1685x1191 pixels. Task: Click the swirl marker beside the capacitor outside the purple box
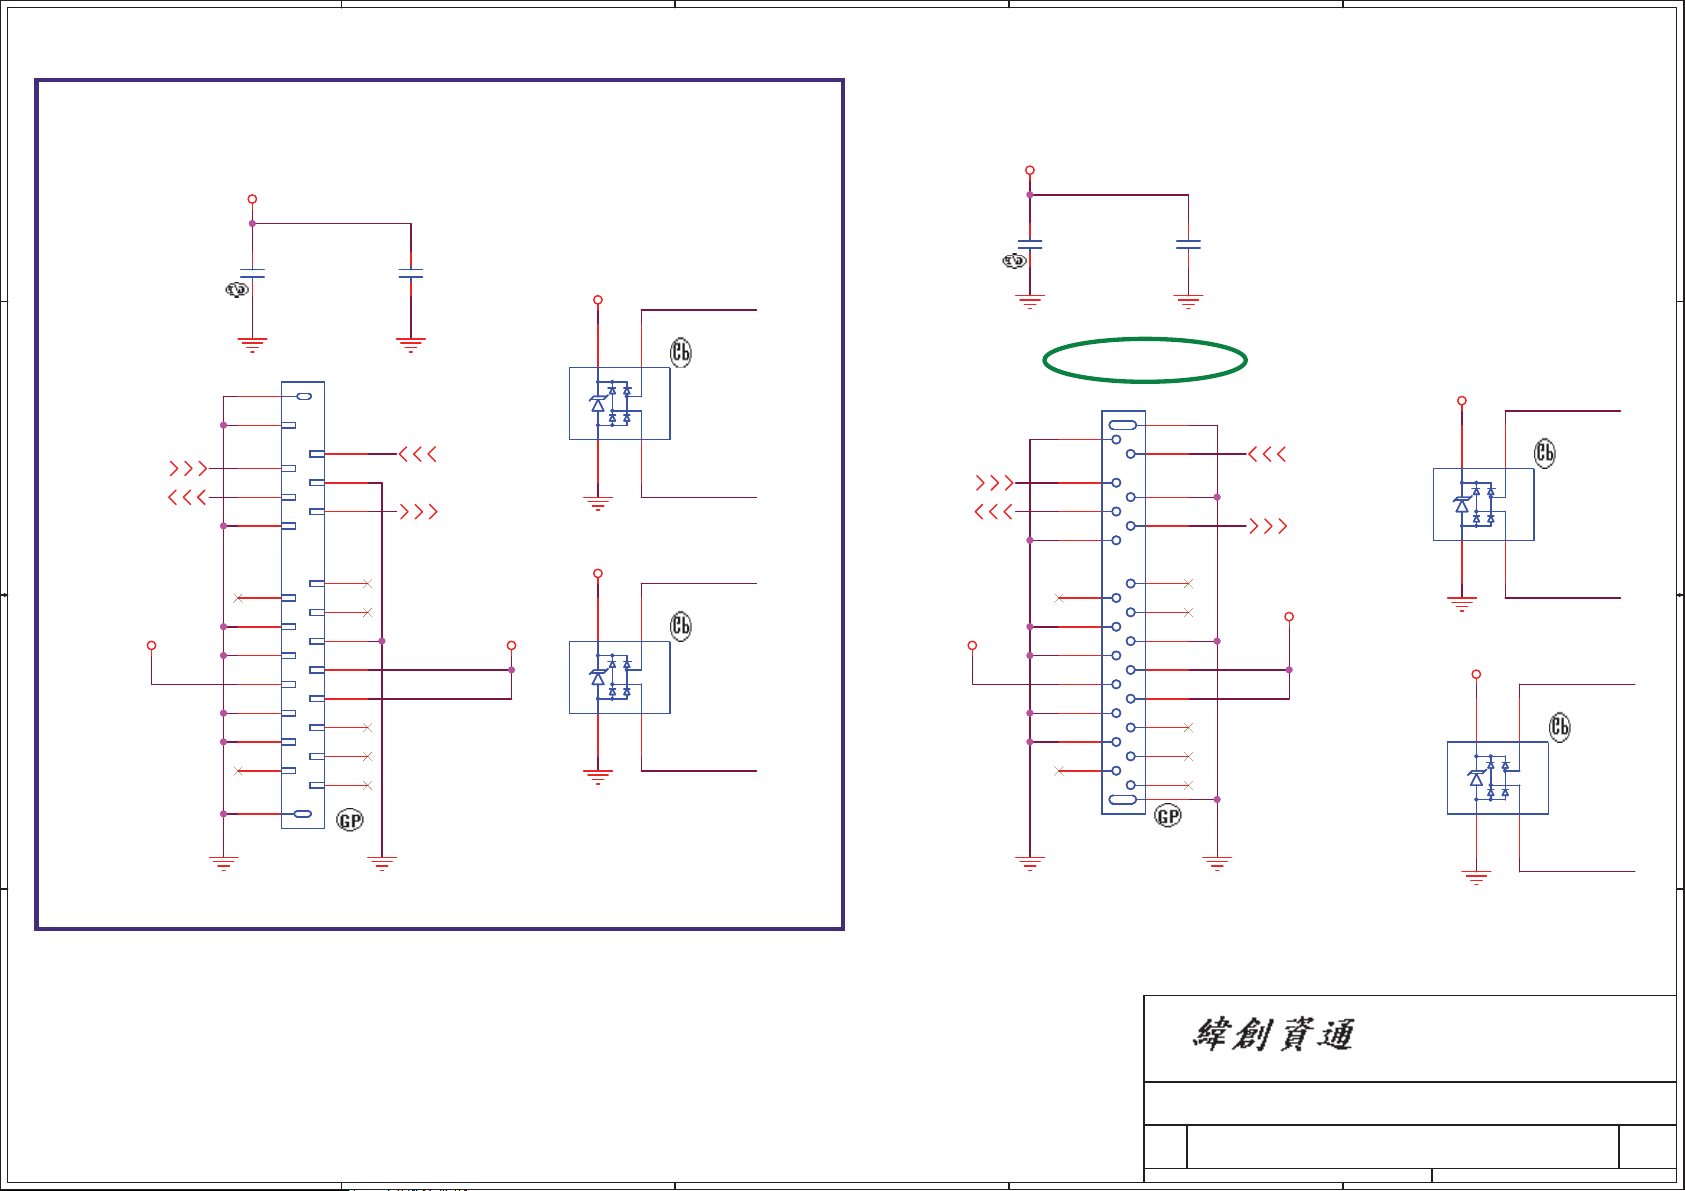click(x=1015, y=261)
